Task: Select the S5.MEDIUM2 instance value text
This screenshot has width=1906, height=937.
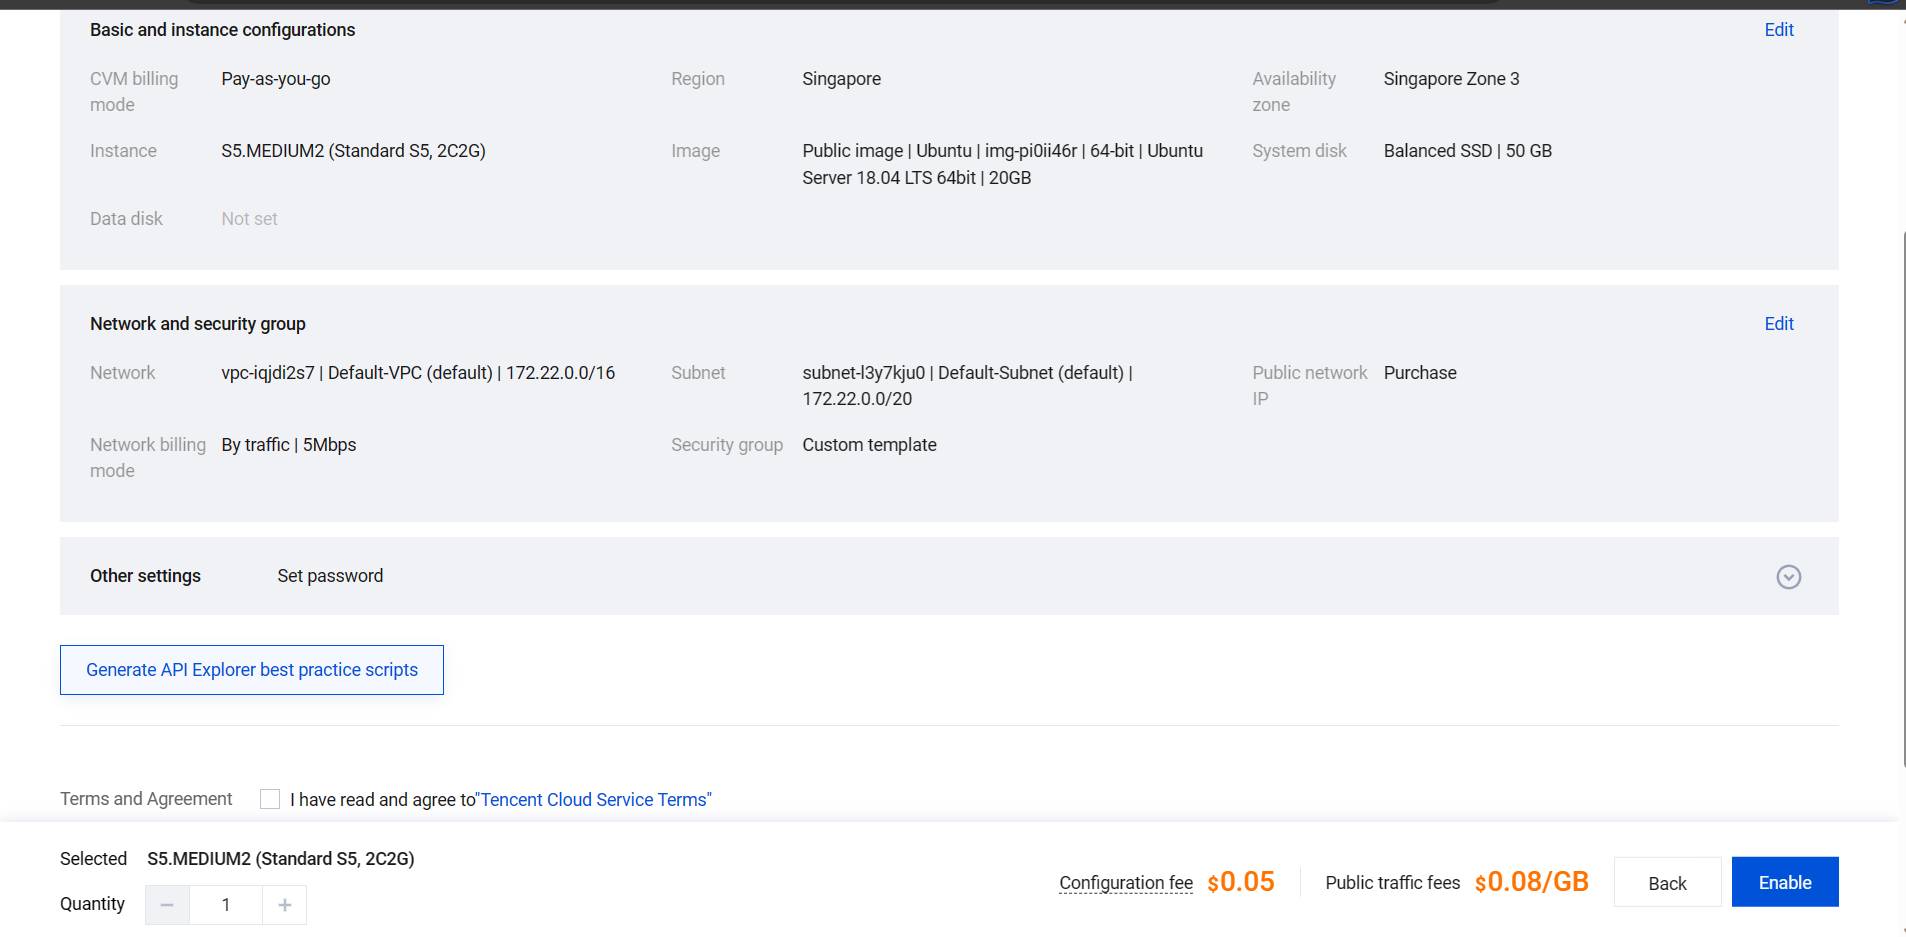Action: (353, 151)
